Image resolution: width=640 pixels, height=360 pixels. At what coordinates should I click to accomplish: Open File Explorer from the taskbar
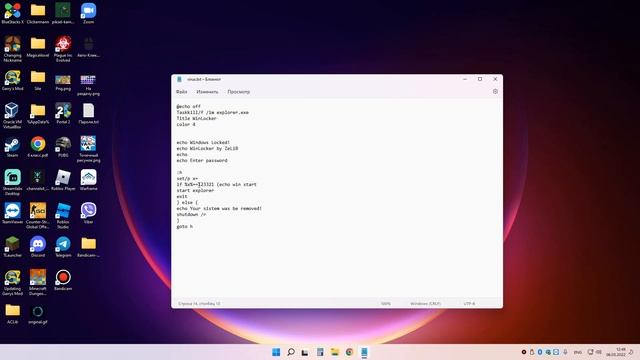pyautogui.click(x=335, y=352)
